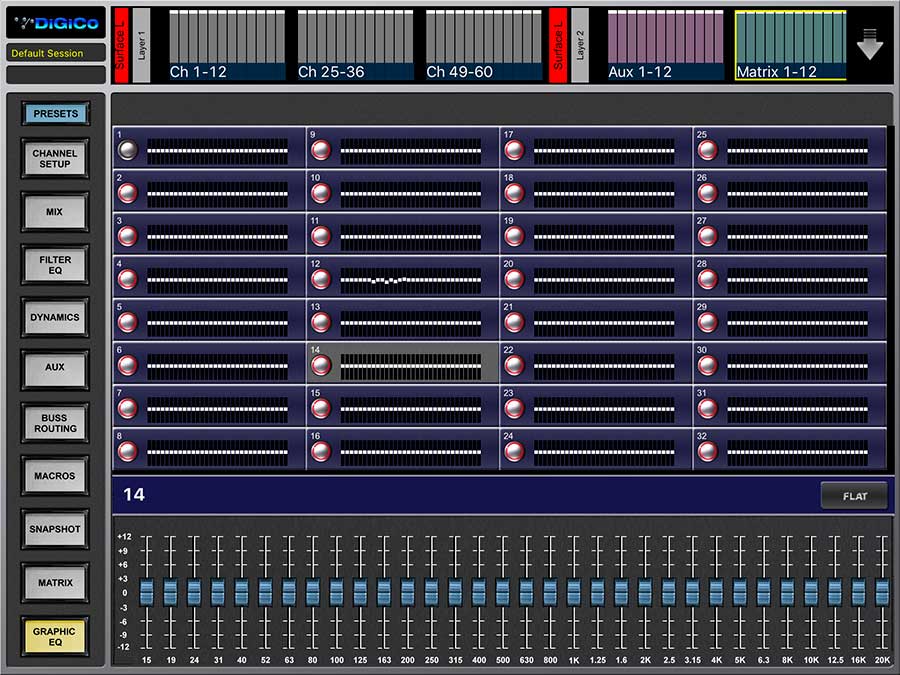
Task: Click the 1K band fader
Action: click(573, 592)
